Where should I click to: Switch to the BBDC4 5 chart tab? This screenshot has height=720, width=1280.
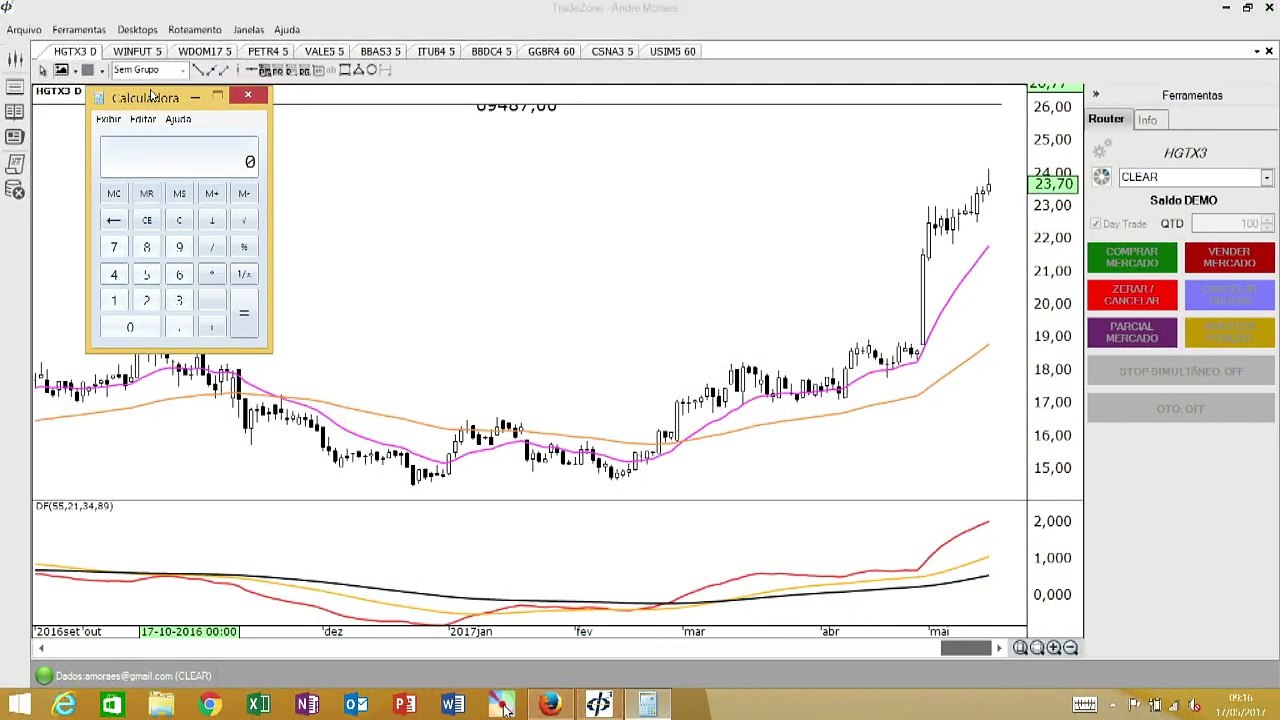(x=491, y=51)
